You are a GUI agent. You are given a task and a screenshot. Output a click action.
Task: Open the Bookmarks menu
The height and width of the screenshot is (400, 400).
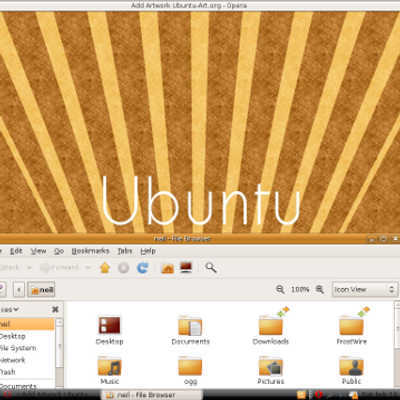(x=90, y=251)
